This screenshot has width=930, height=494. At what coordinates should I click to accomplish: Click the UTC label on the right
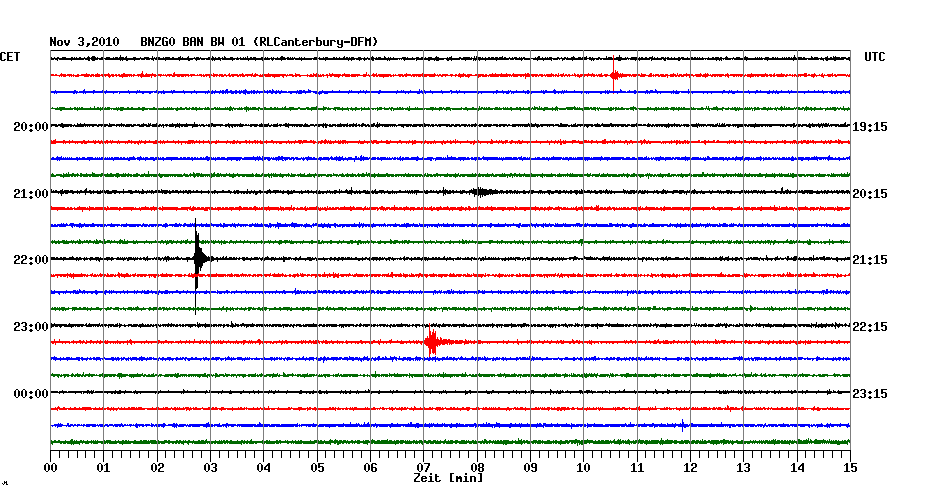click(874, 57)
